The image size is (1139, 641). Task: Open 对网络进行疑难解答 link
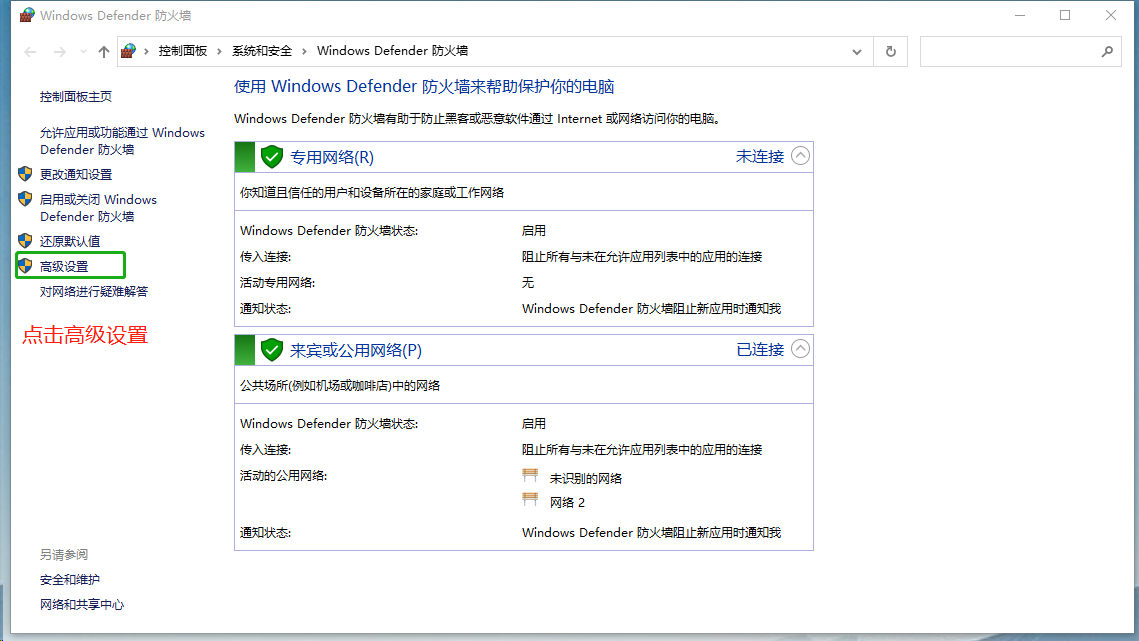94,291
